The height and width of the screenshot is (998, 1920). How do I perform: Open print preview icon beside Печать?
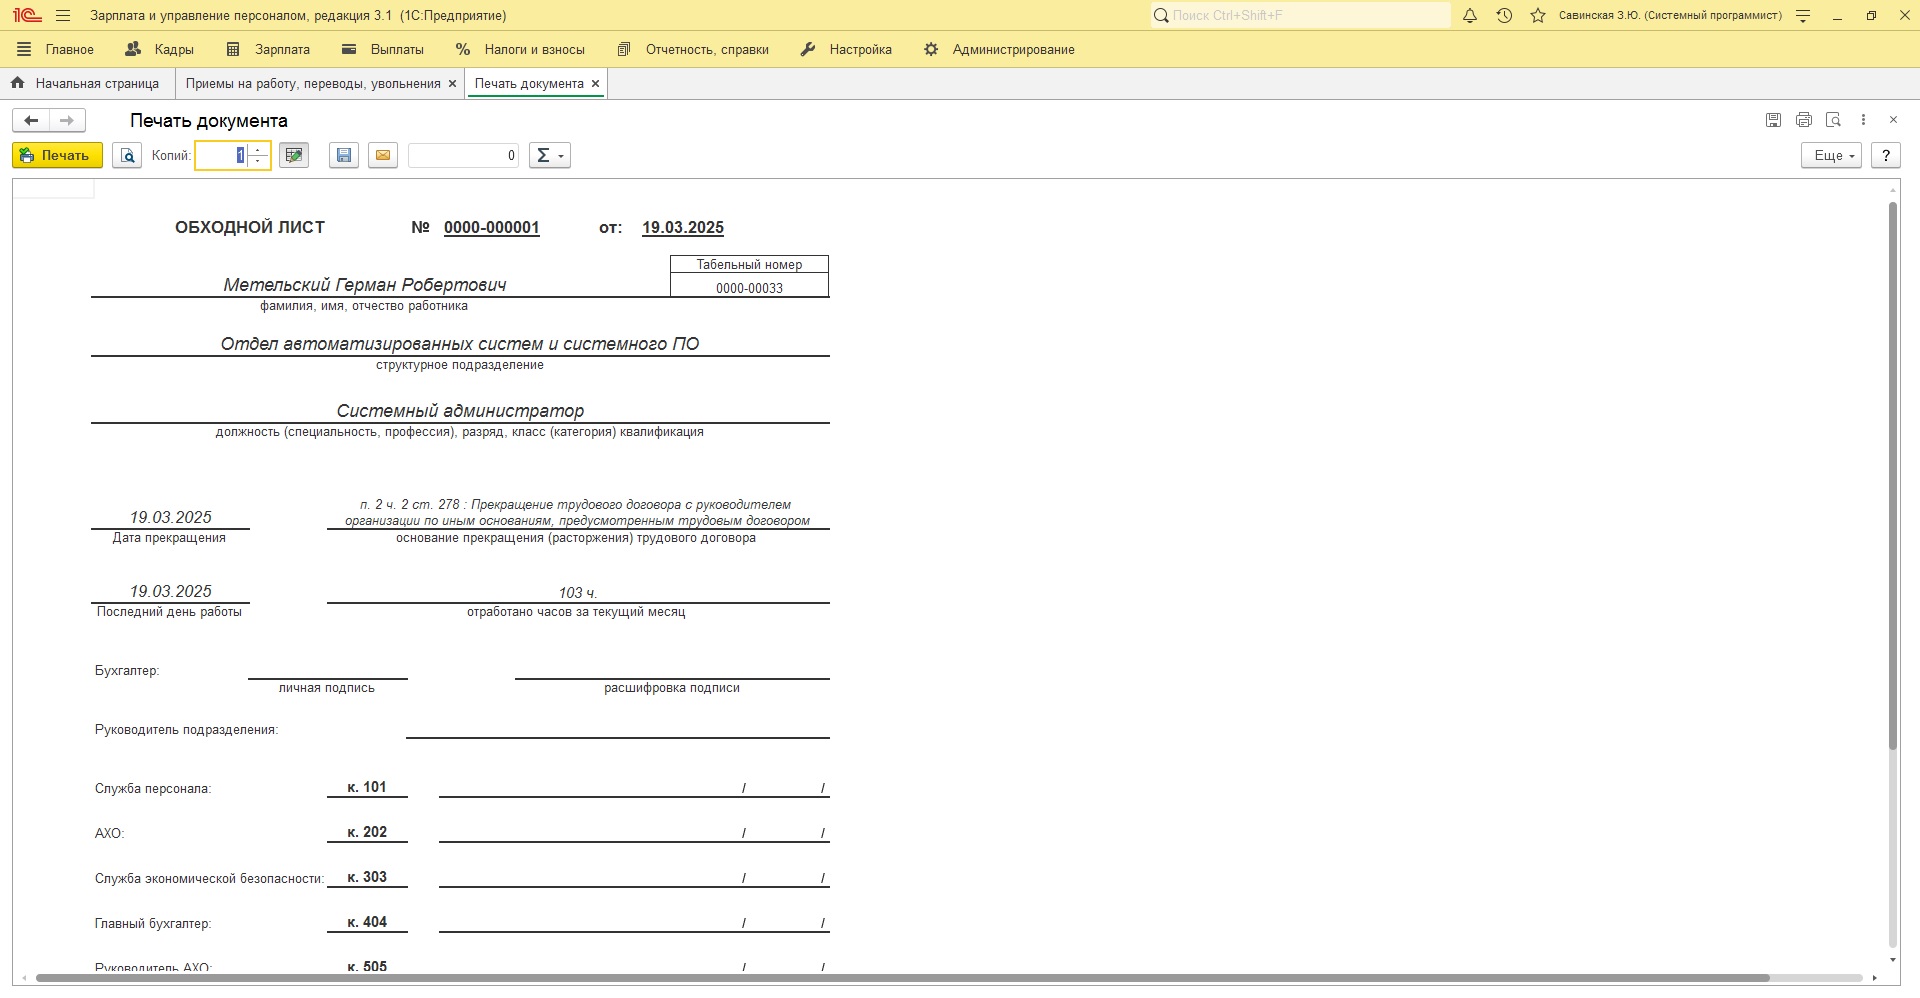pos(127,155)
